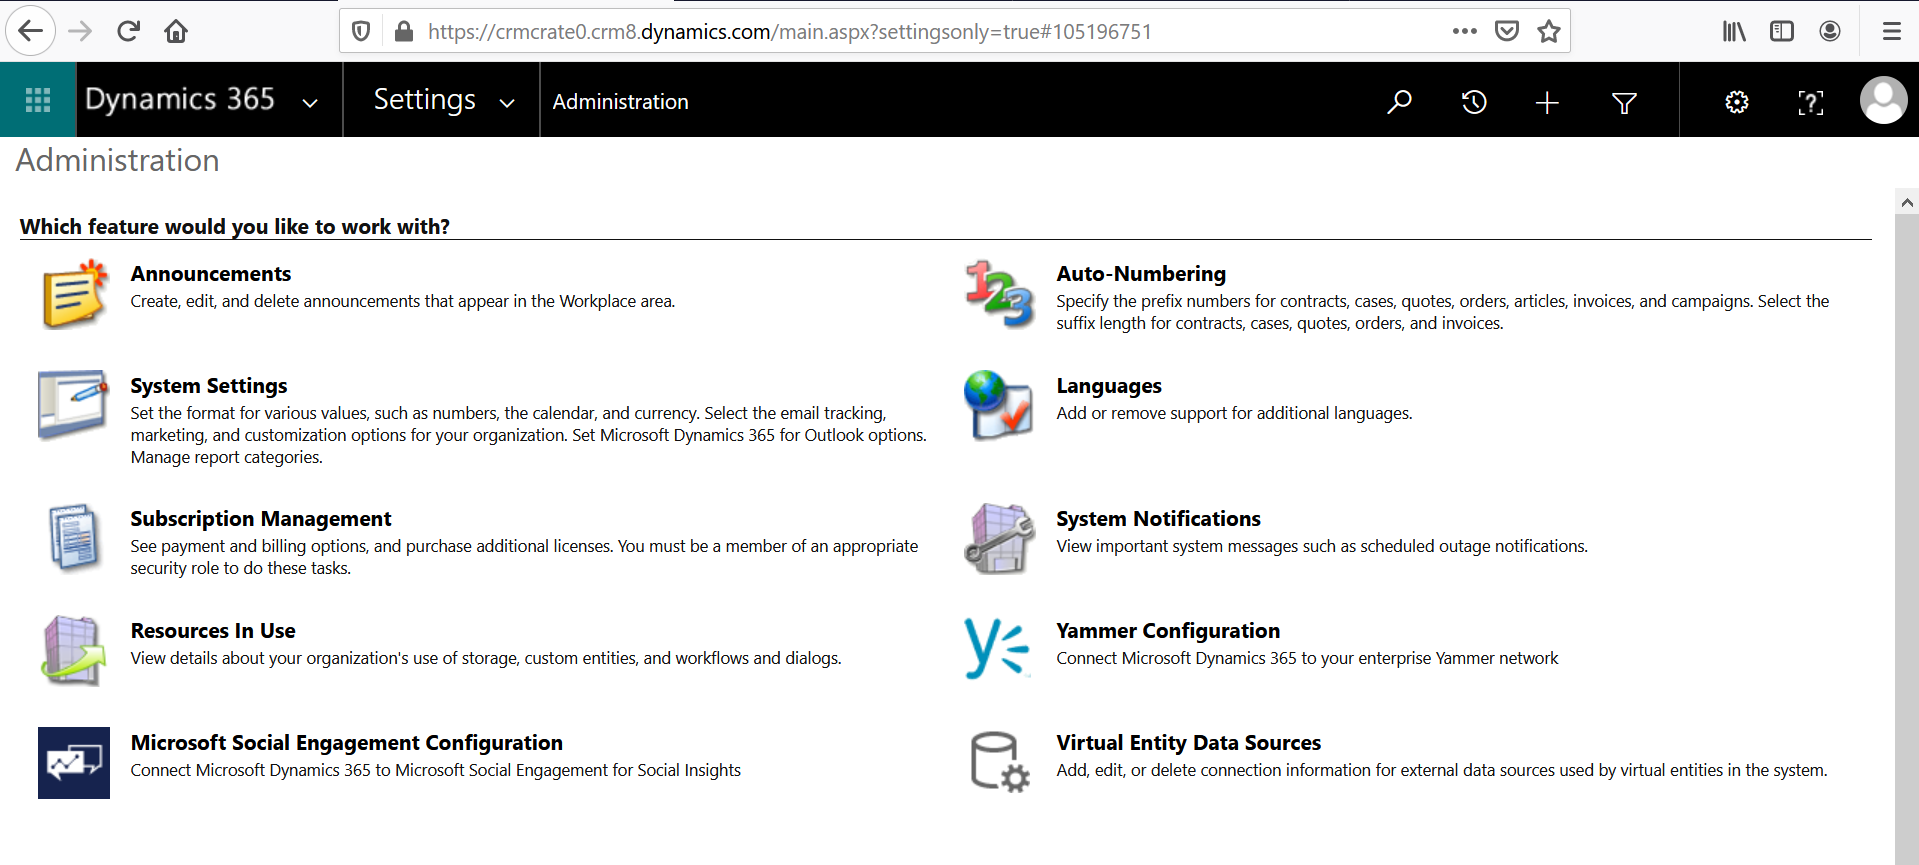Image resolution: width=1919 pixels, height=865 pixels.
Task: Open the Languages feature link
Action: pyautogui.click(x=1108, y=386)
